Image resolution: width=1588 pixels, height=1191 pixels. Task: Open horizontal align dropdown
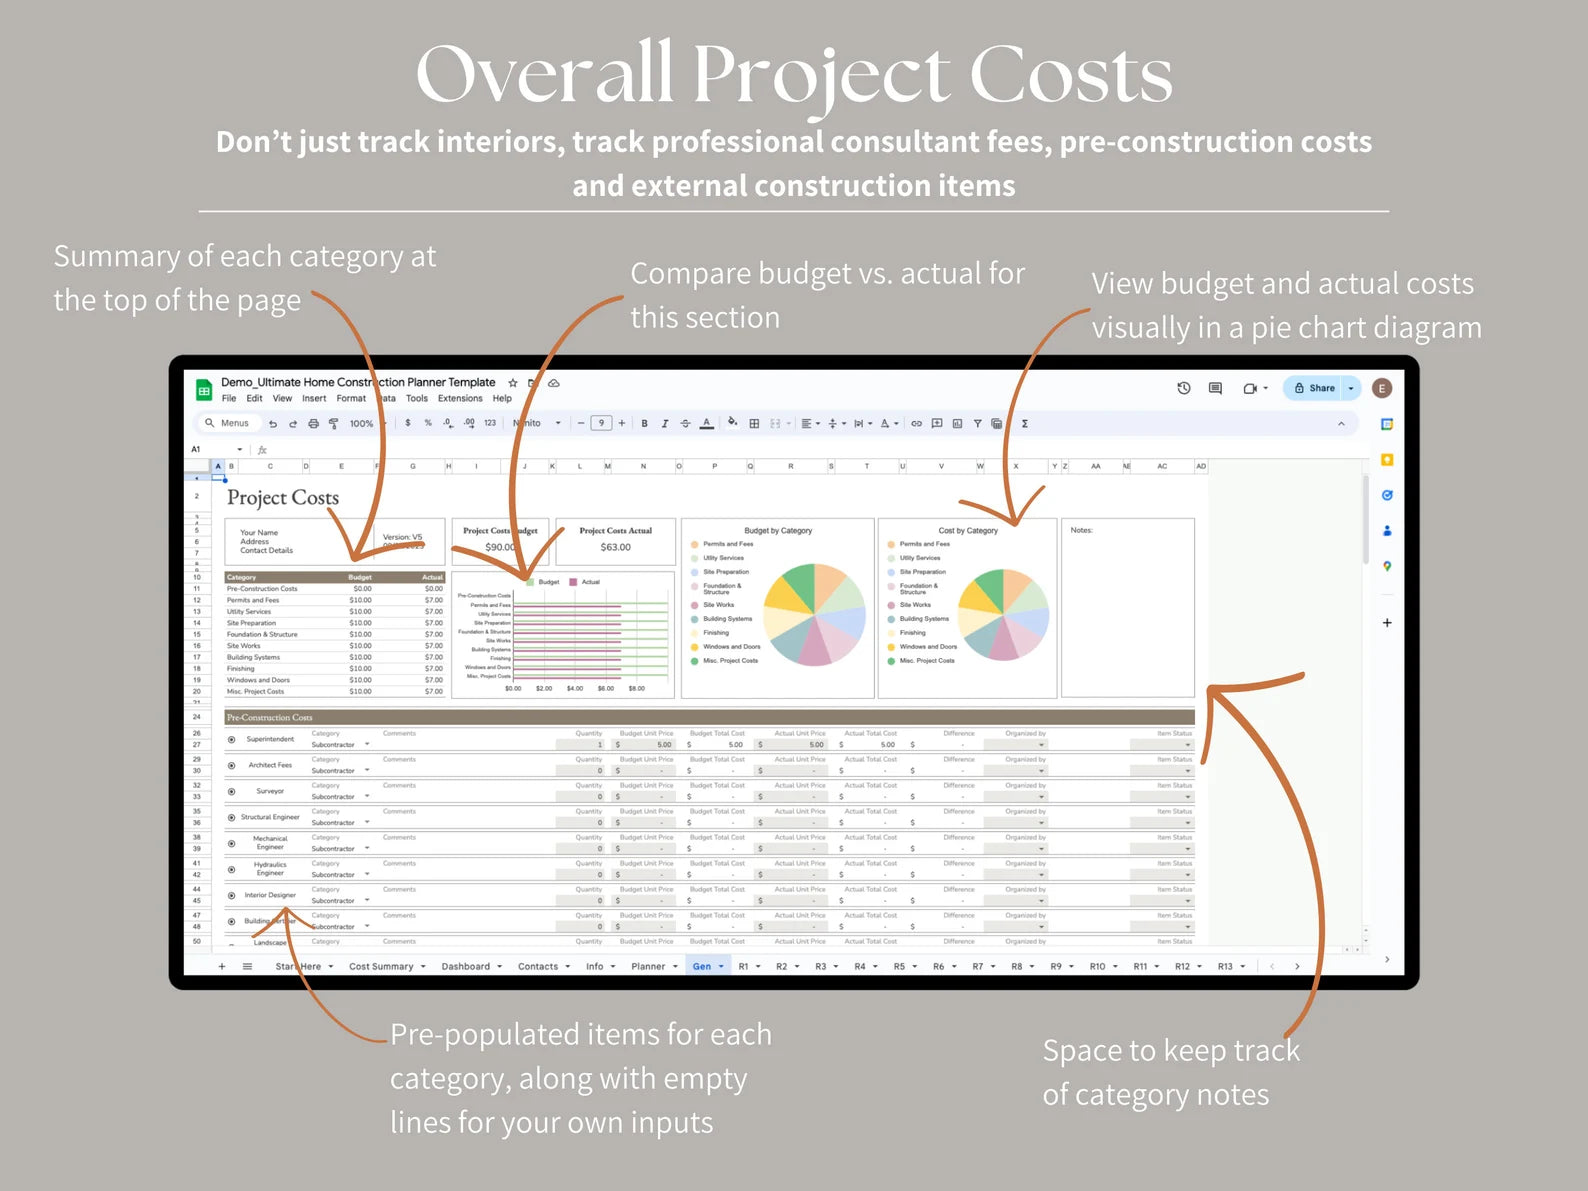[x=810, y=424]
